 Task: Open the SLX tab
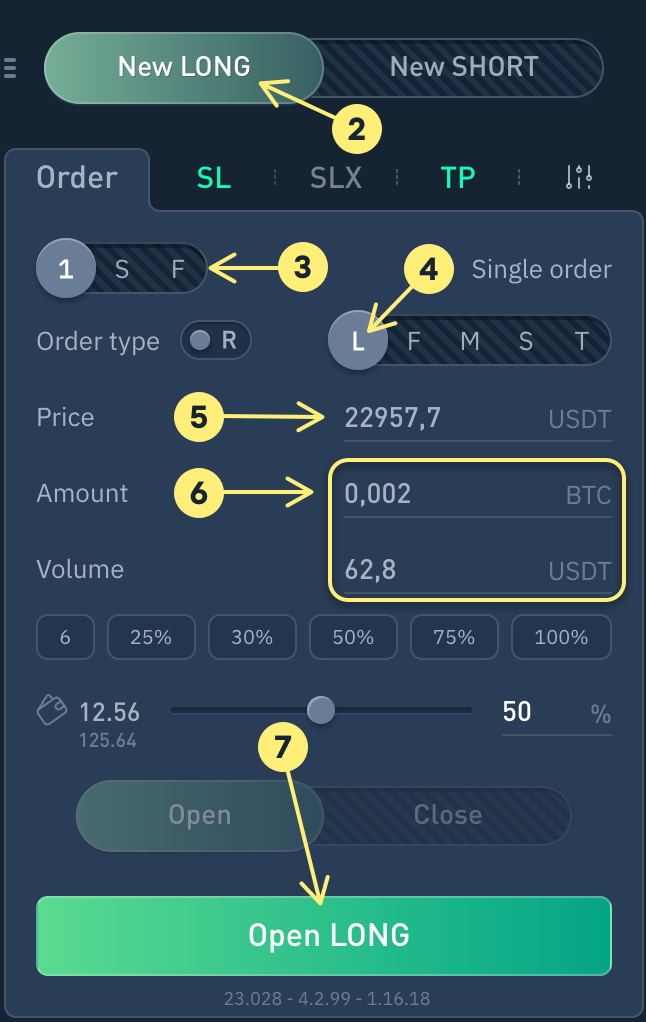pyautogui.click(x=336, y=178)
